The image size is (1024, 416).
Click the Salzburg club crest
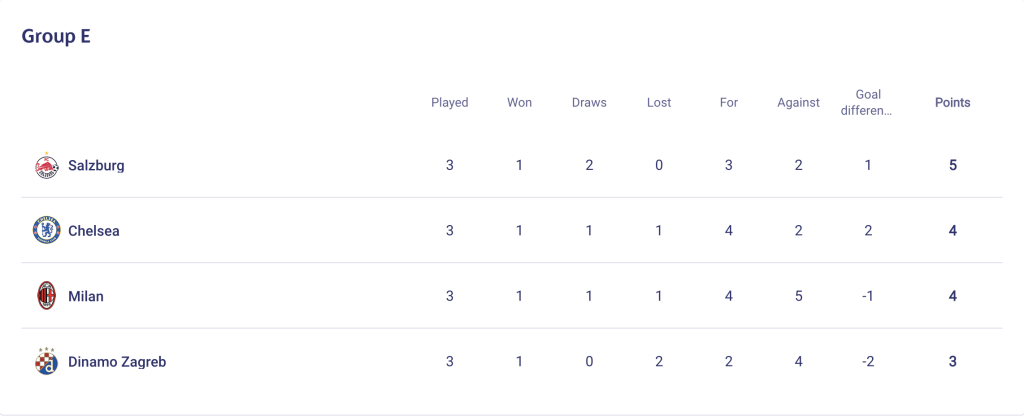coord(46,165)
